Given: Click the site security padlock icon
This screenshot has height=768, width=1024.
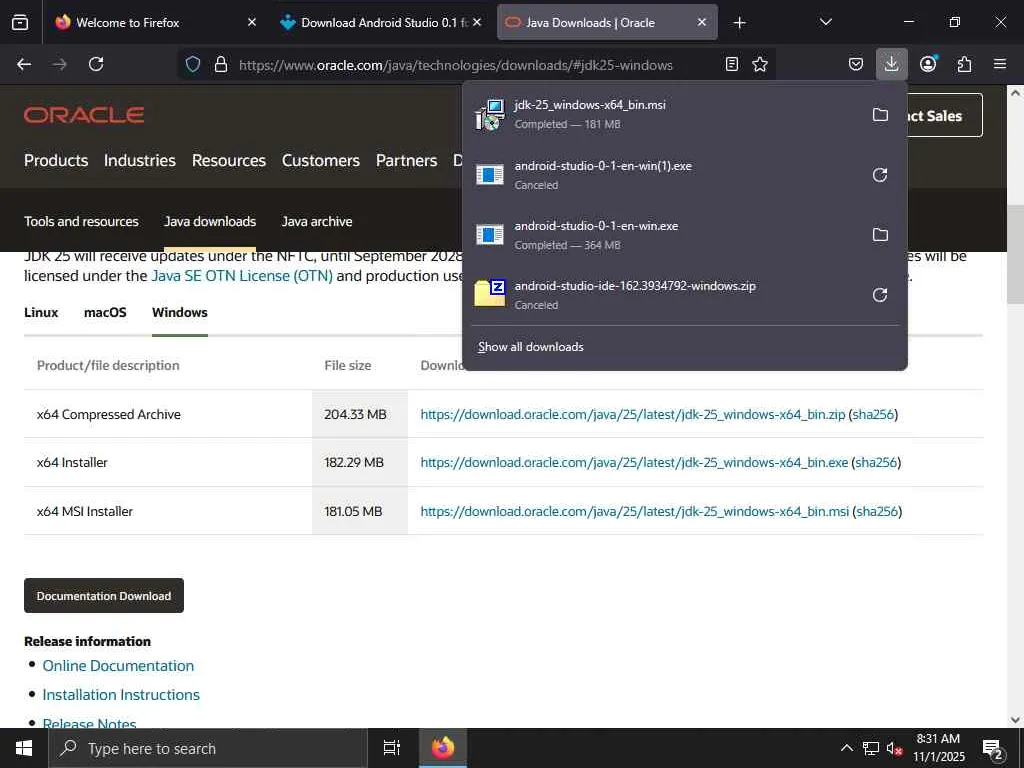Looking at the screenshot, I should (221, 64).
